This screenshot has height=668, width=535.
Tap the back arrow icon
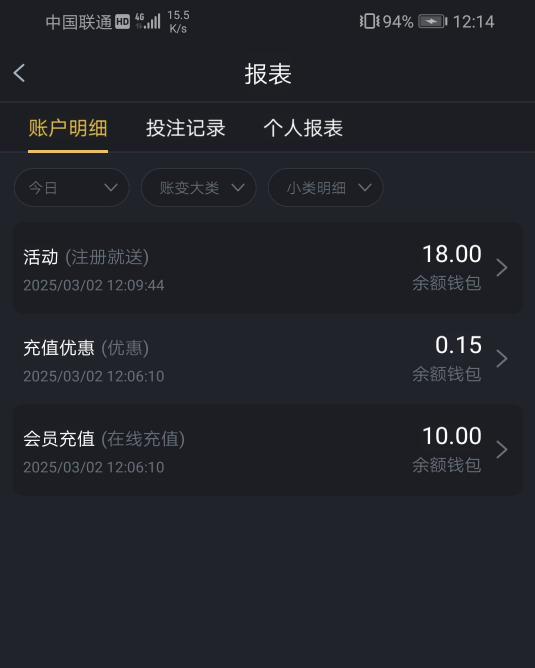[19, 73]
